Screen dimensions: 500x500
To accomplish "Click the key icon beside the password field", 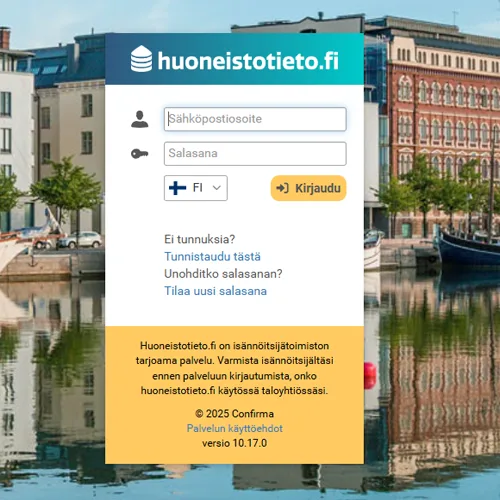I will [x=140, y=154].
